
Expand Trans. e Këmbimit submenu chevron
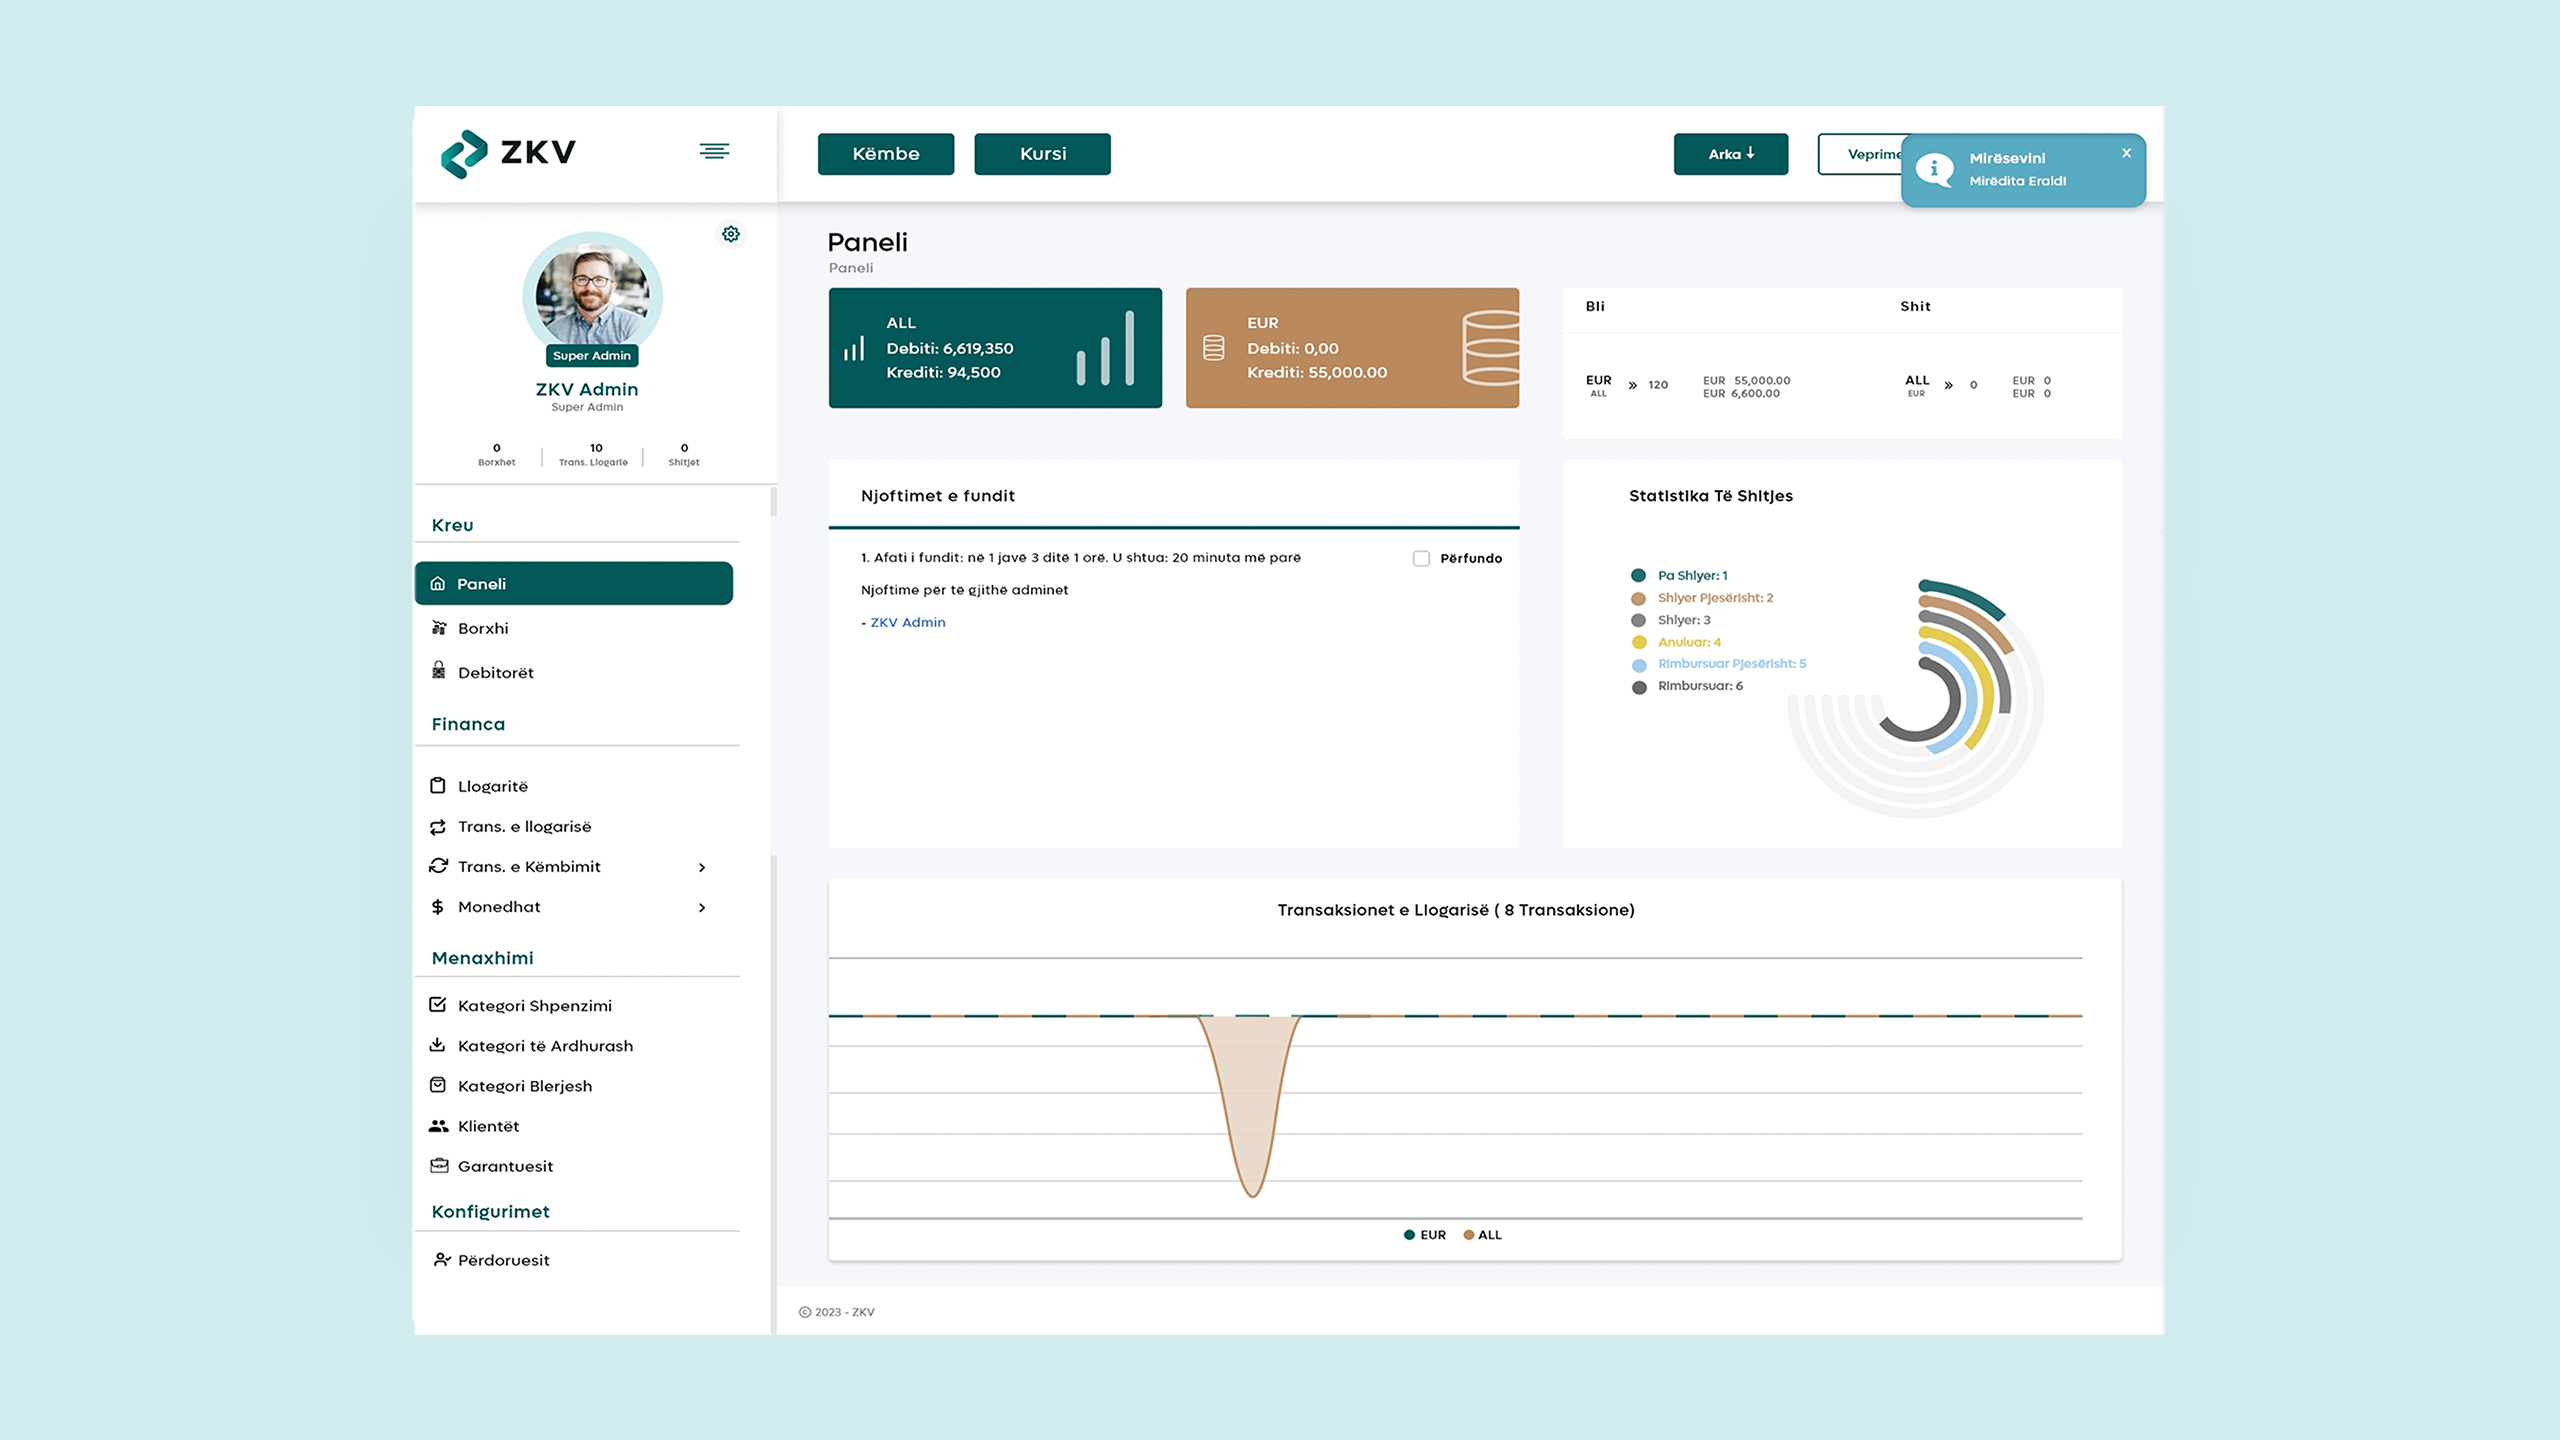coord(702,867)
